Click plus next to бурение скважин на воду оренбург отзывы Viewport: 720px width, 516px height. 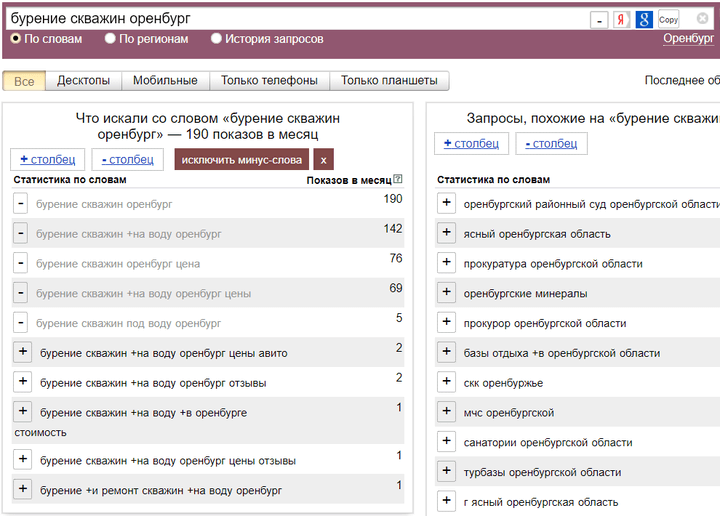point(22,382)
